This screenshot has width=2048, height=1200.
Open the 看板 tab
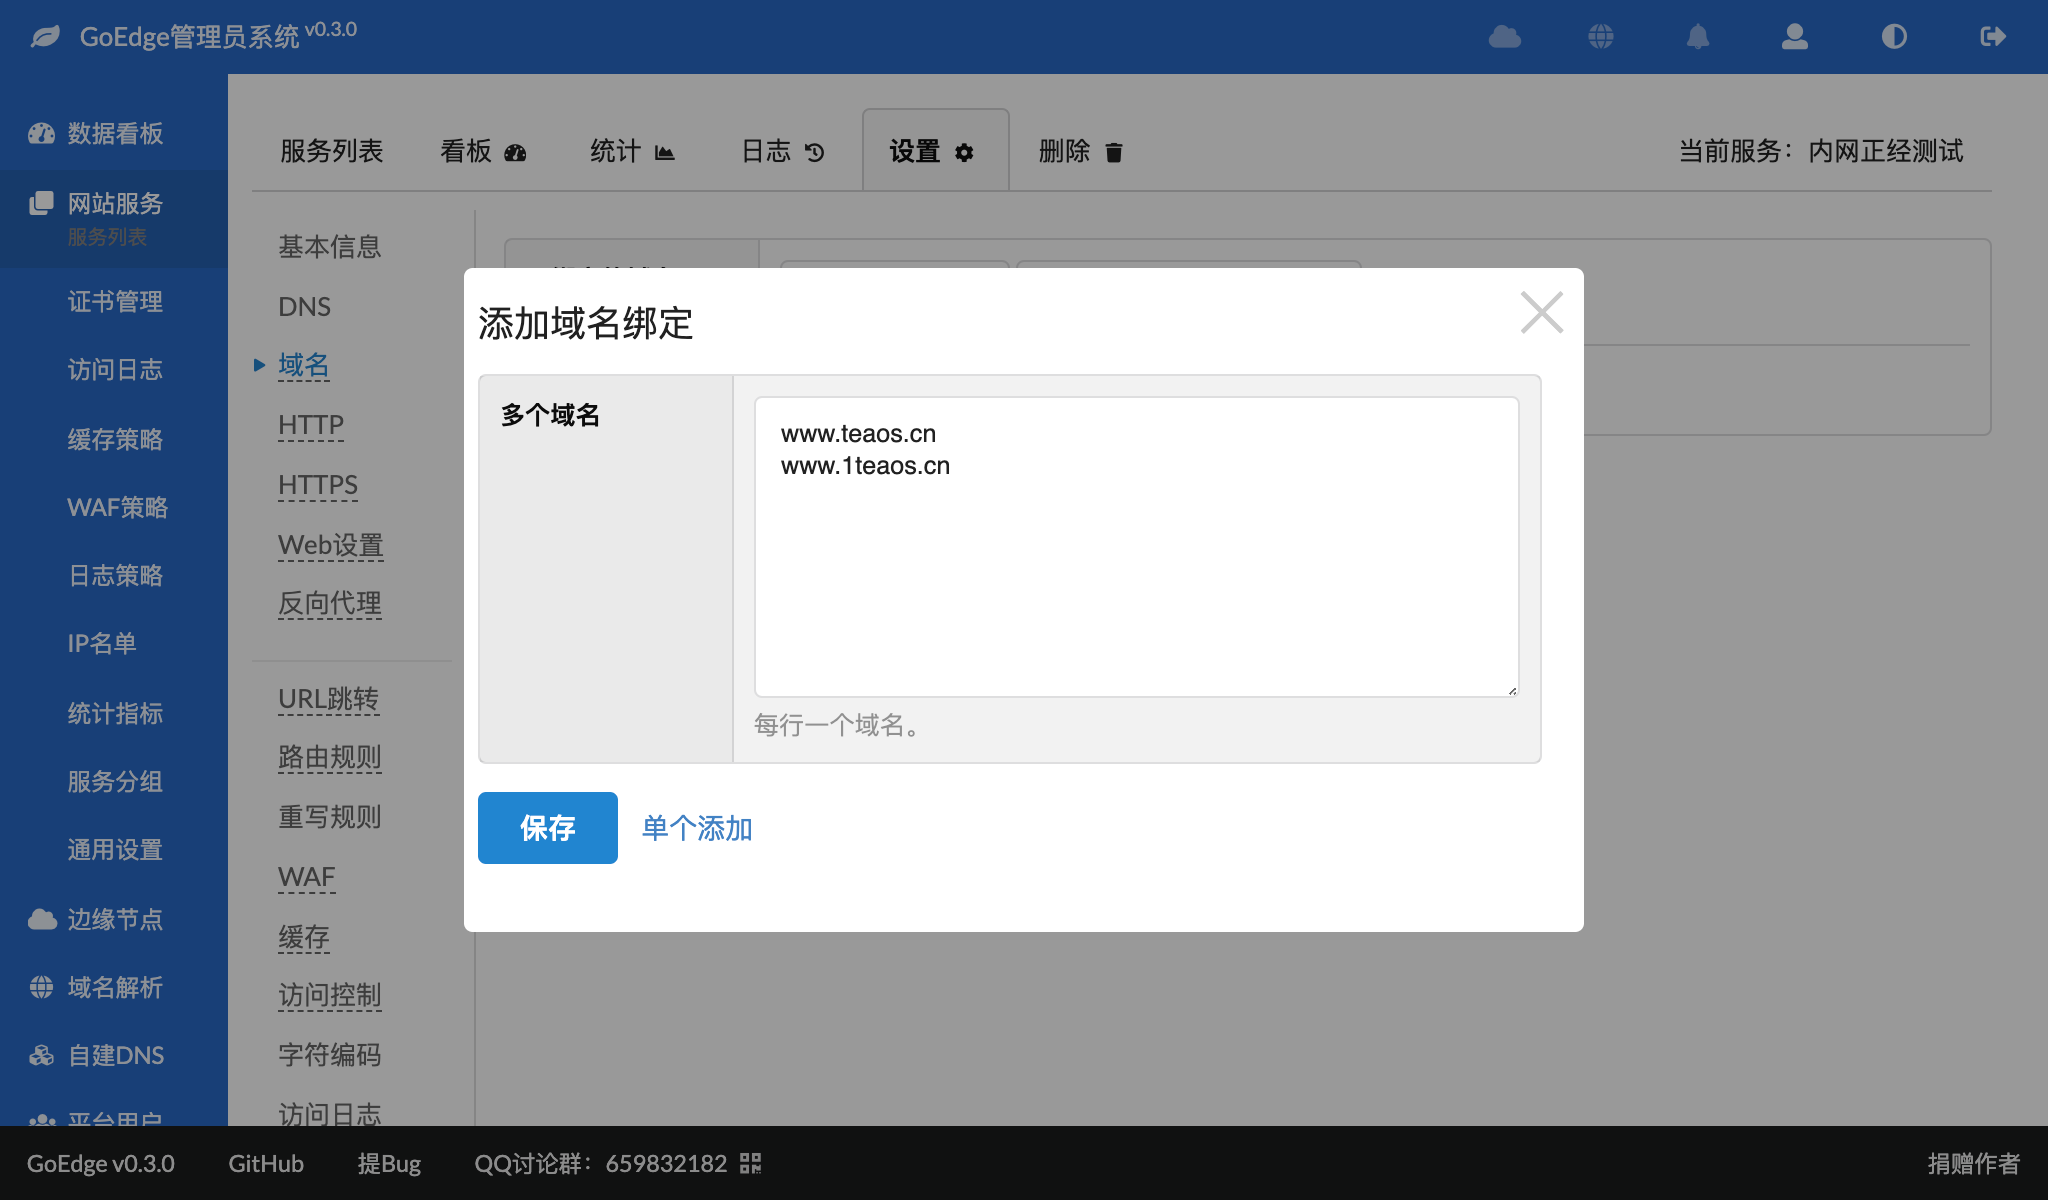pyautogui.click(x=483, y=151)
